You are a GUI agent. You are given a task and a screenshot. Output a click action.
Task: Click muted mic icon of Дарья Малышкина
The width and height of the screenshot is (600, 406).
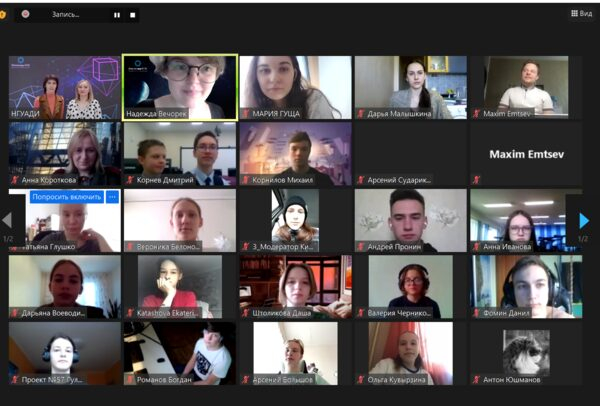coord(361,114)
